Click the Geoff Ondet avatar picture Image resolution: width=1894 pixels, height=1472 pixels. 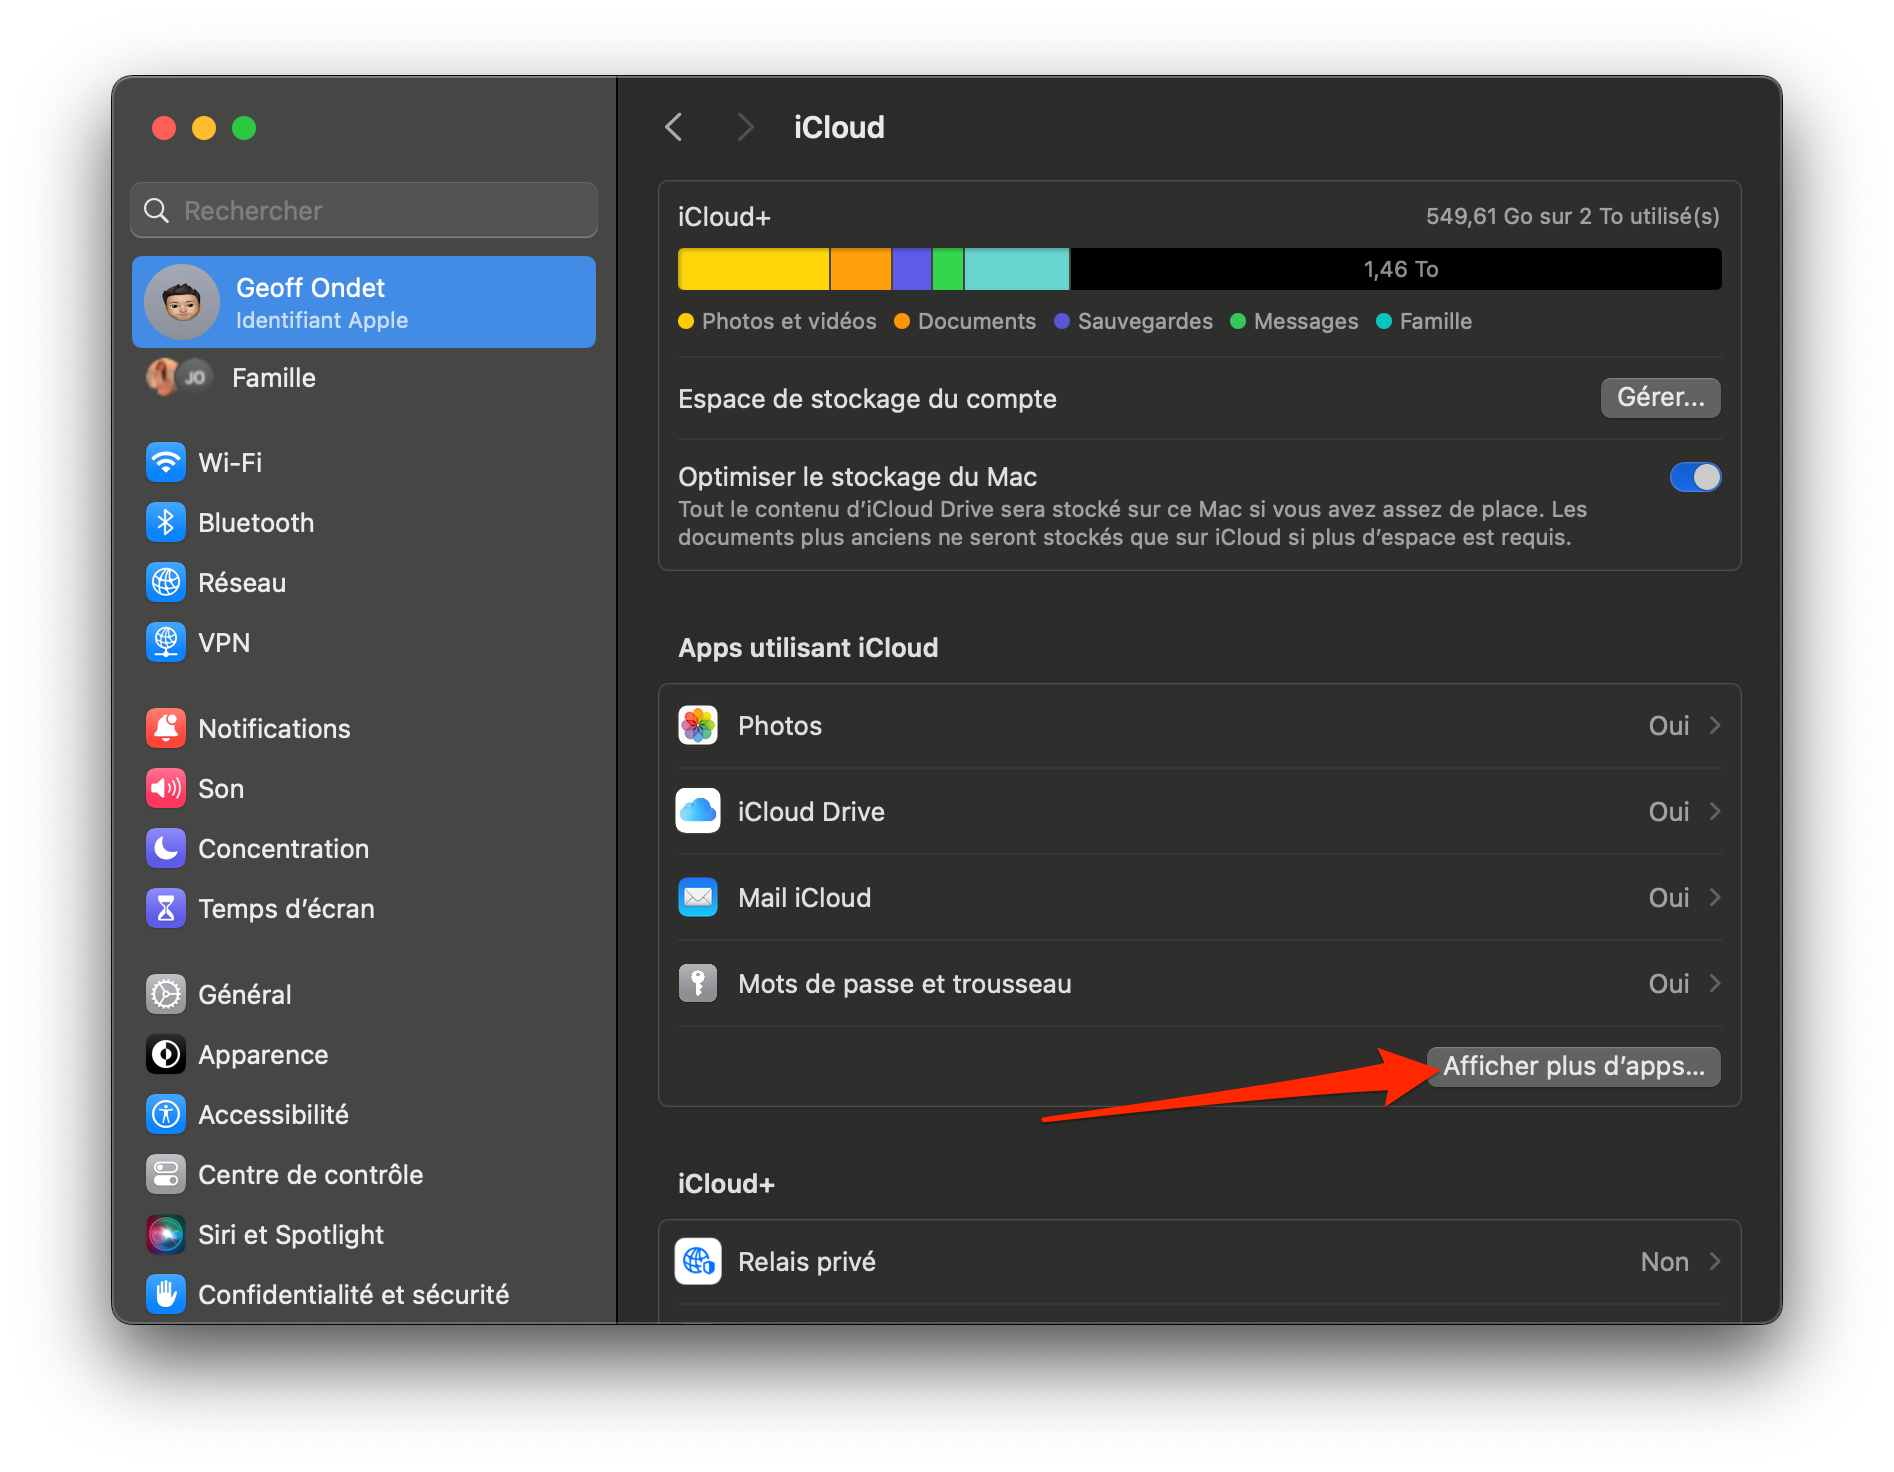[182, 302]
